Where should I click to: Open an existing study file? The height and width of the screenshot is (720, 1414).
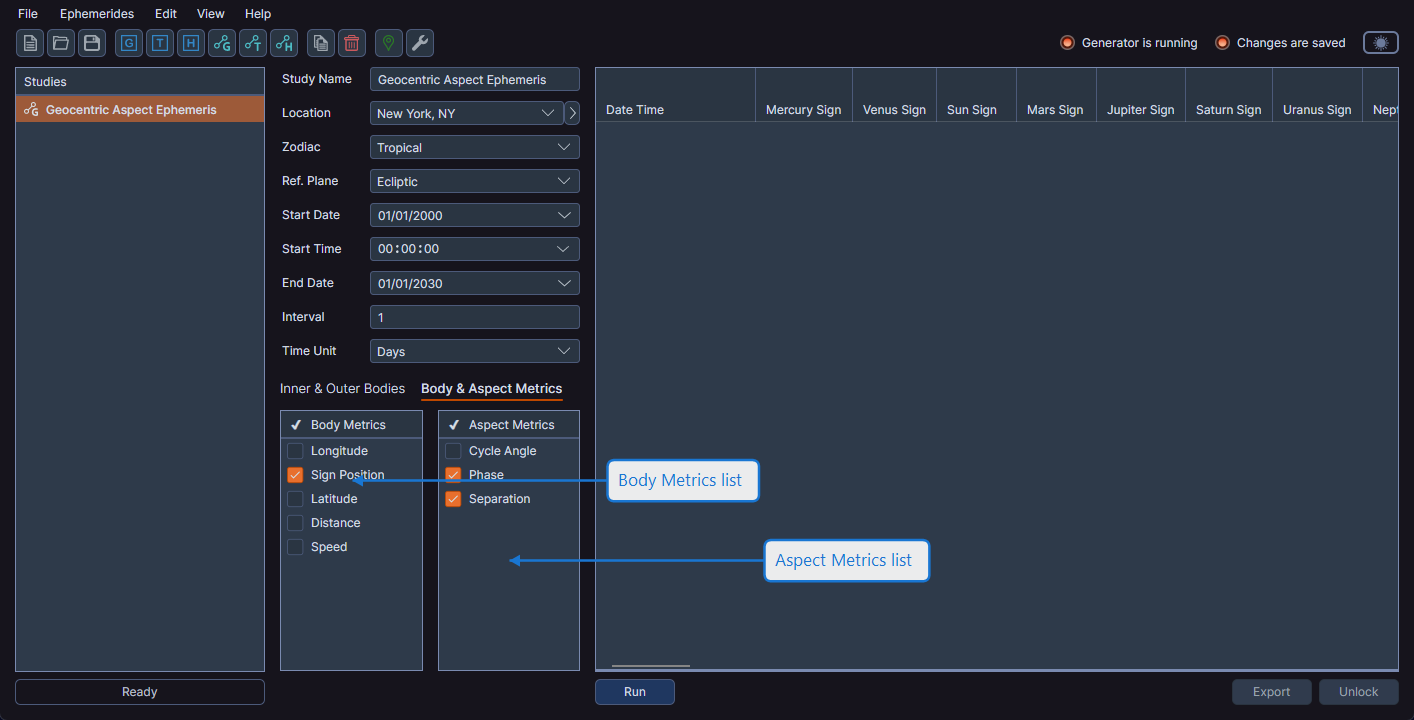(60, 43)
